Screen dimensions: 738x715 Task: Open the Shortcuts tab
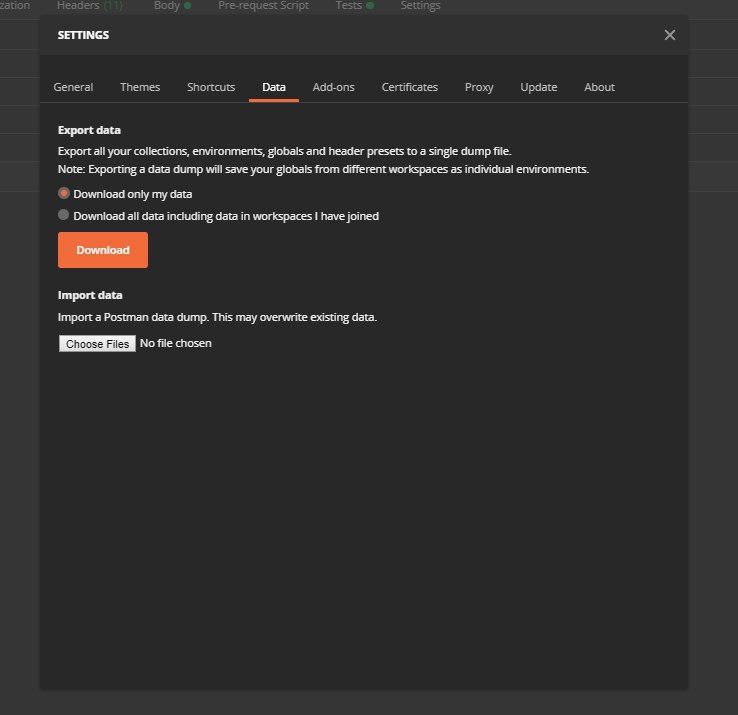(211, 87)
